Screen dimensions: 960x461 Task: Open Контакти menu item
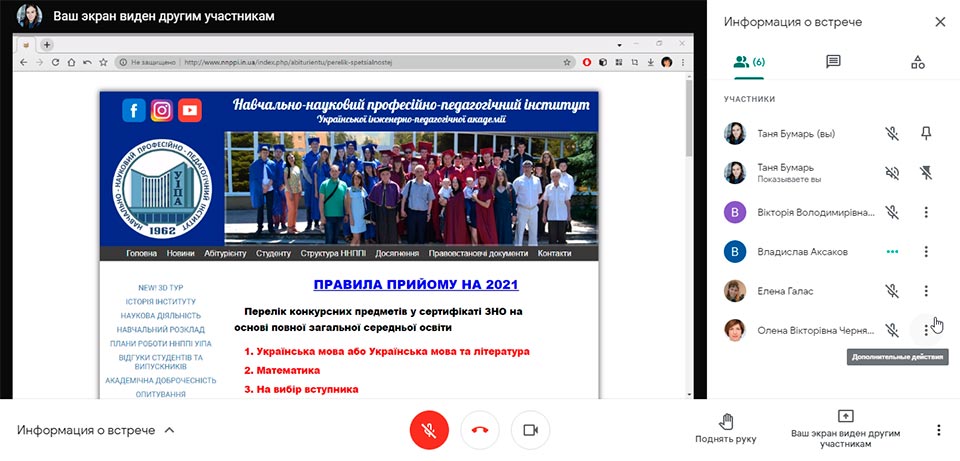[555, 253]
